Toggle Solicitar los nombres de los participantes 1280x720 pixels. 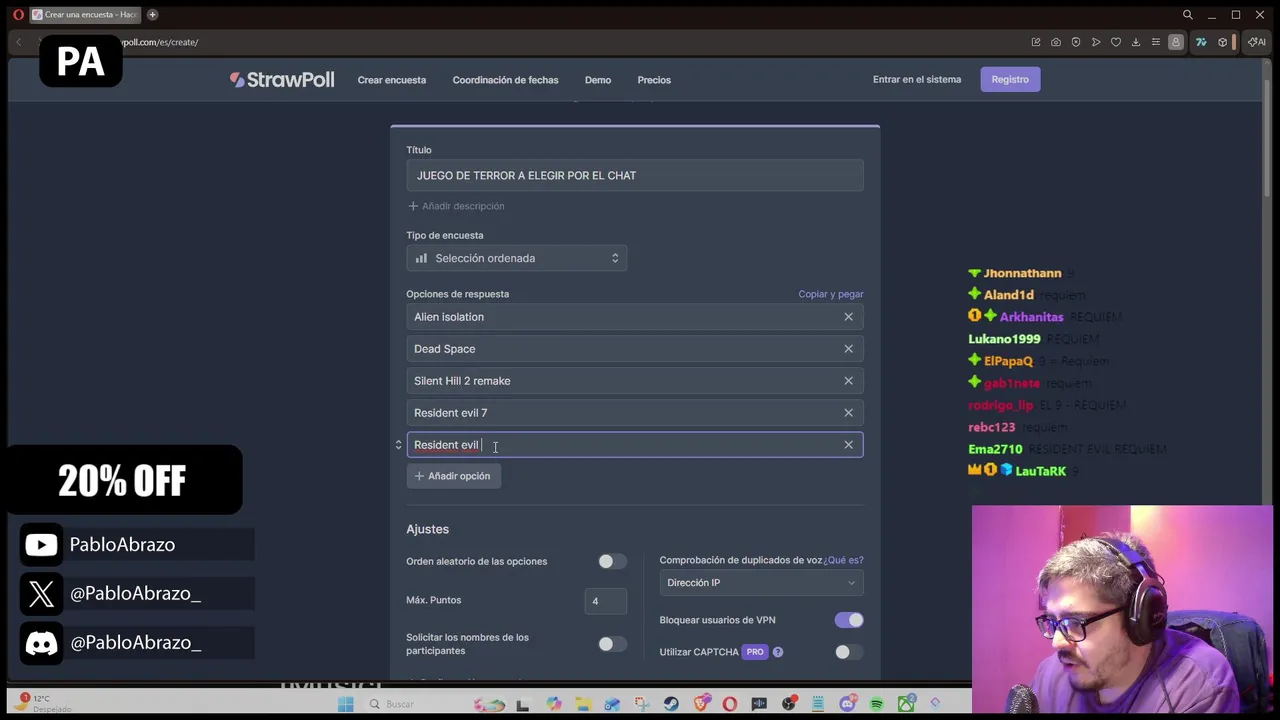coord(612,645)
